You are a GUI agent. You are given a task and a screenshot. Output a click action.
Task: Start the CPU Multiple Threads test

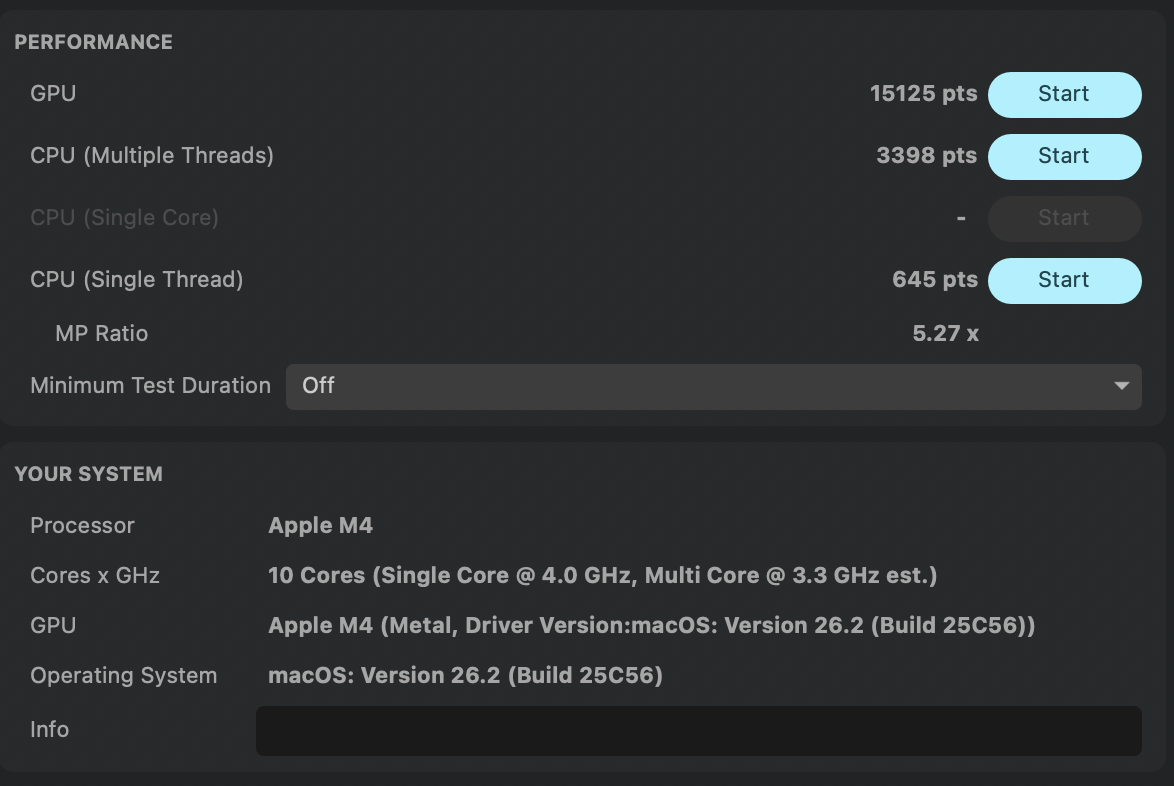1064,156
